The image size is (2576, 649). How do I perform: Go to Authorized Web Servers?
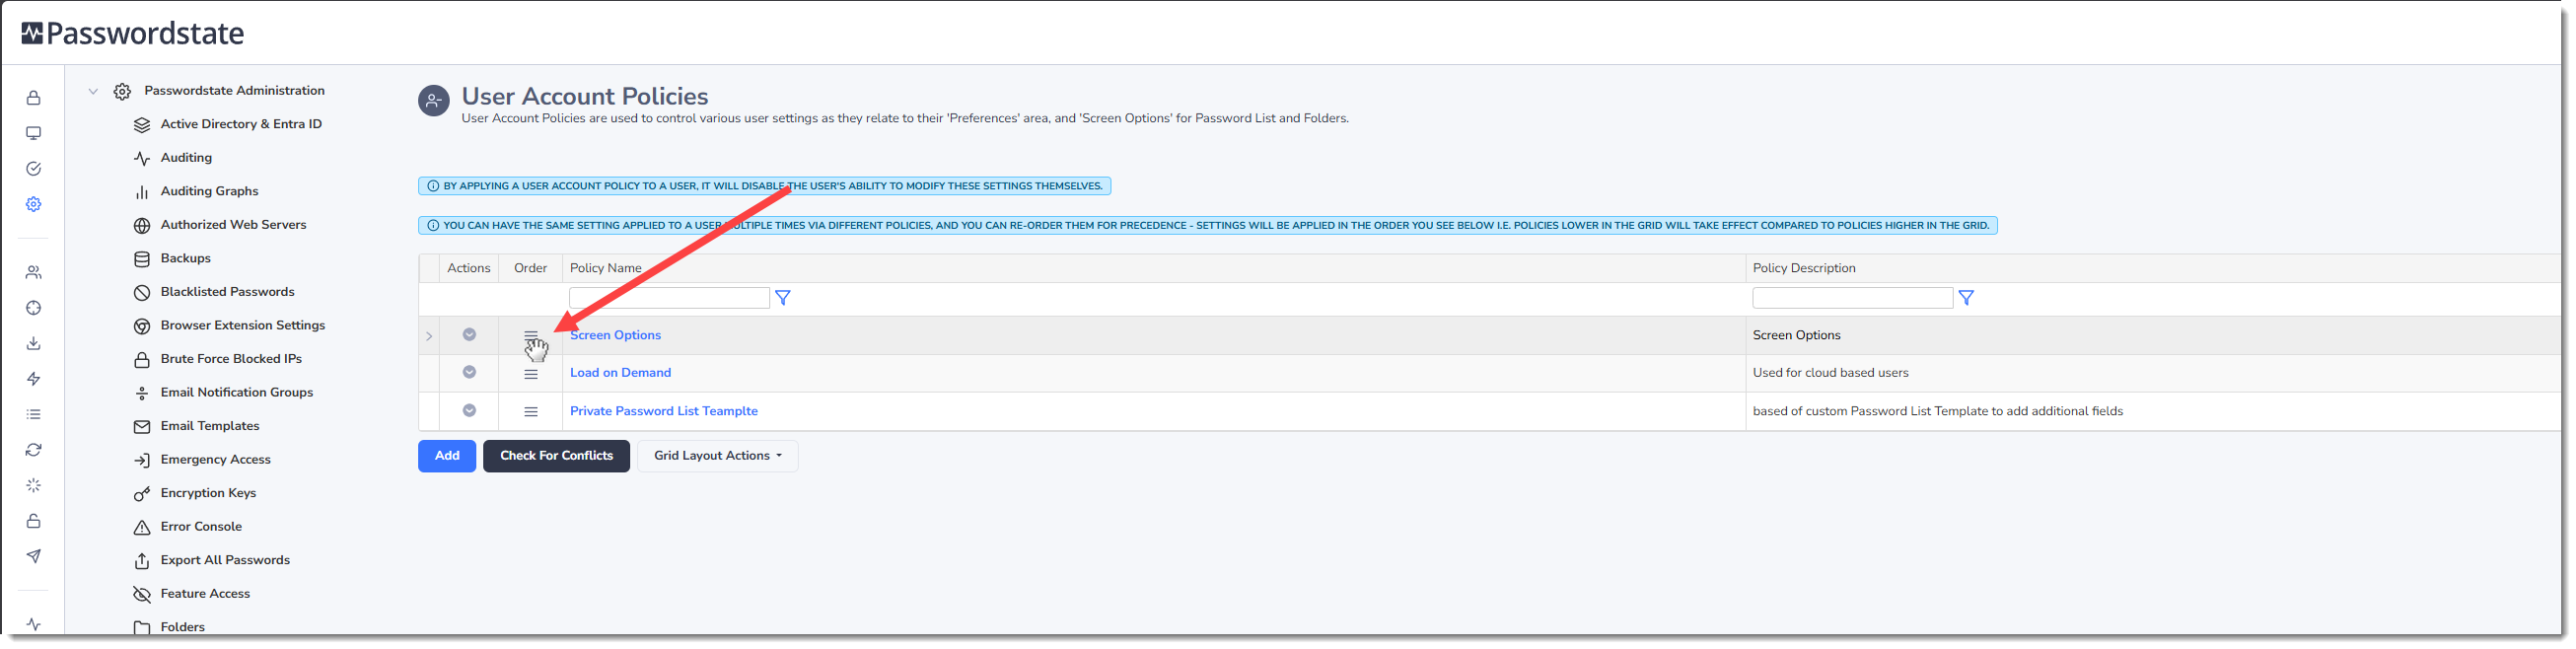pyautogui.click(x=233, y=225)
